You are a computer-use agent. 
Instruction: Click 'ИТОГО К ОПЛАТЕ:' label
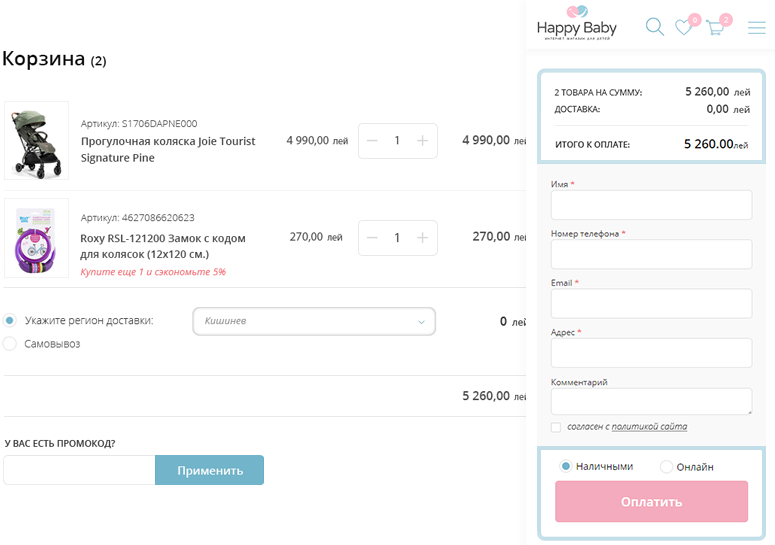click(x=593, y=145)
